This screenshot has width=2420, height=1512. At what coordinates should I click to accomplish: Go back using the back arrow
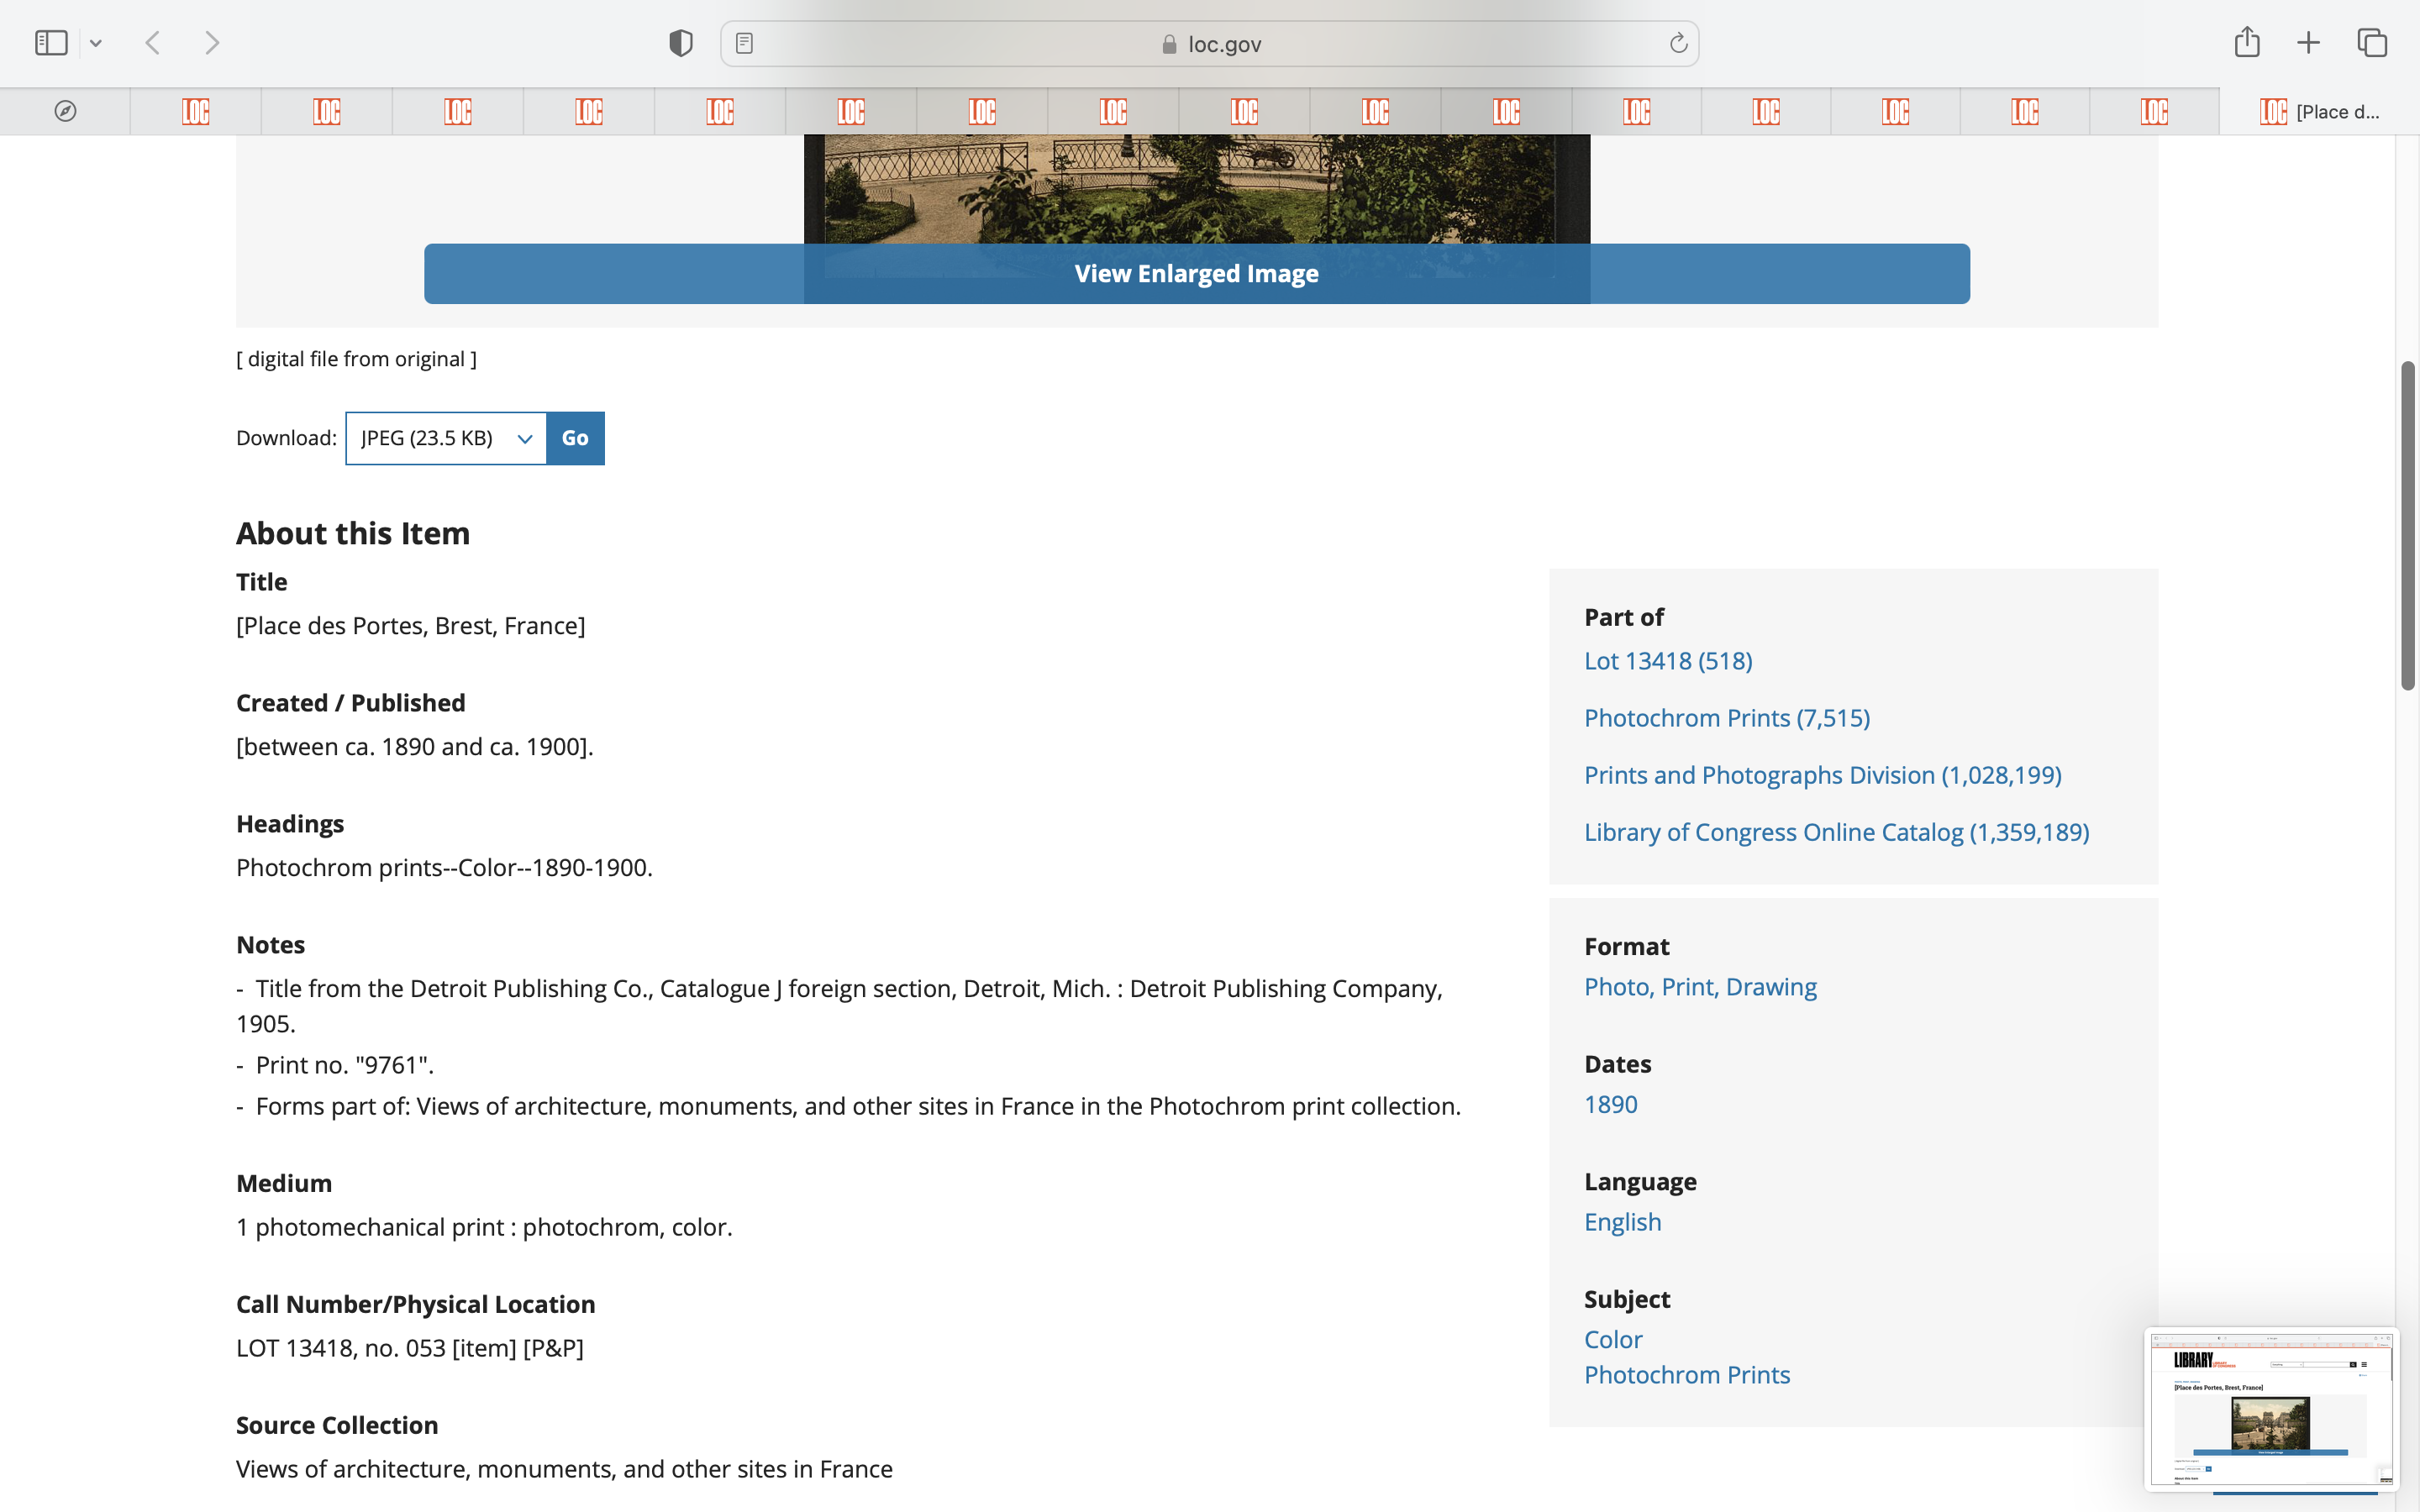[153, 43]
